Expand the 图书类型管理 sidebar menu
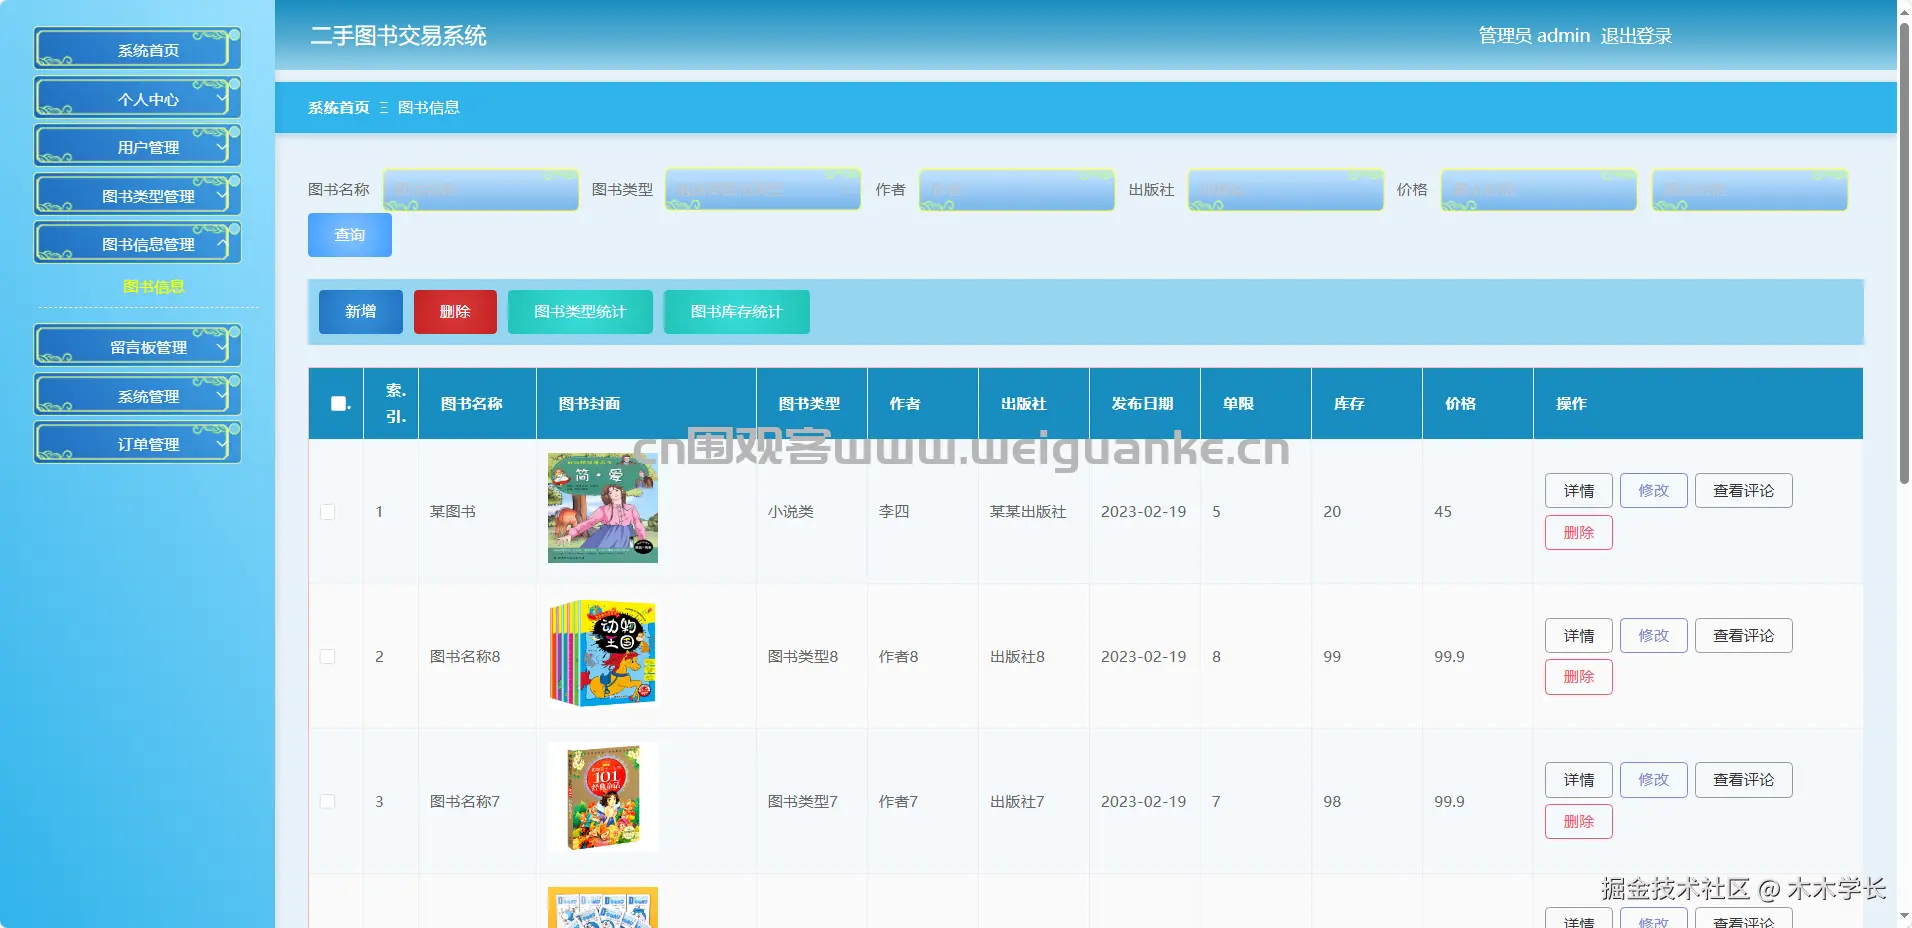Screen dimensions: 1912x928 [x=138, y=195]
